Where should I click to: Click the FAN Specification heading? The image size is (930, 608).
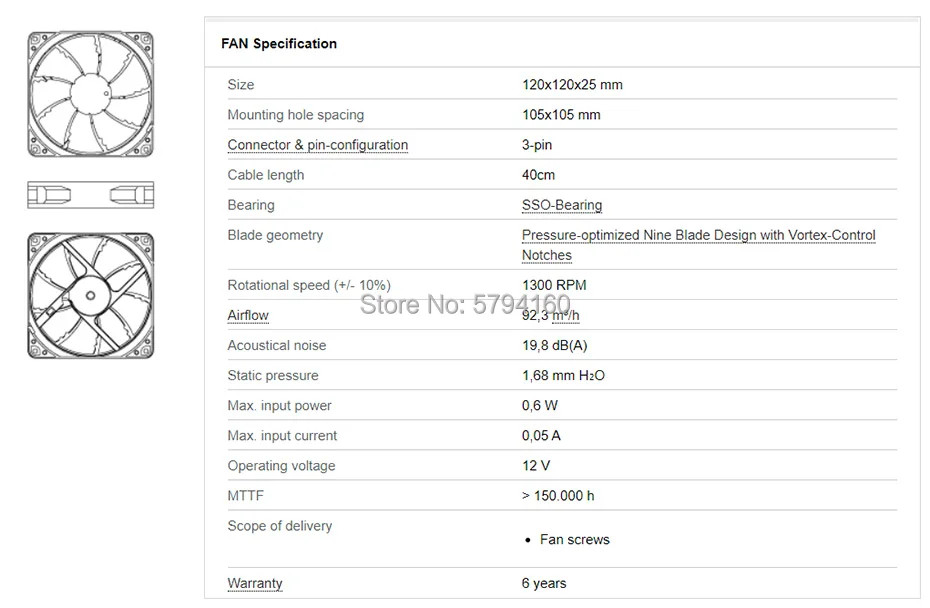279,44
